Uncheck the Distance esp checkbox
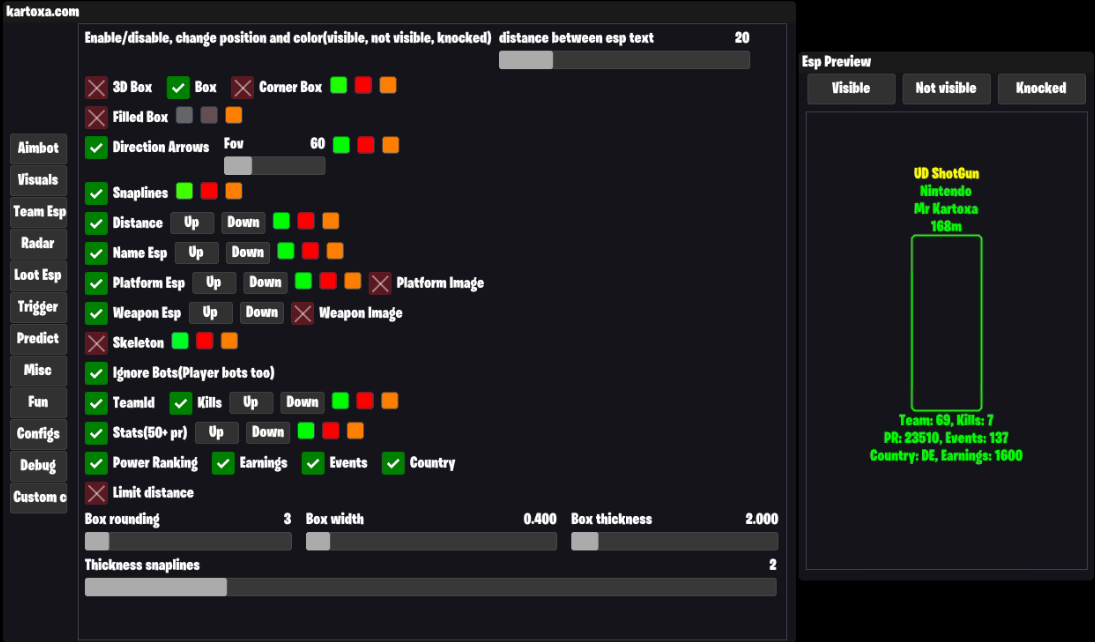The image size is (1095, 642). (96, 223)
